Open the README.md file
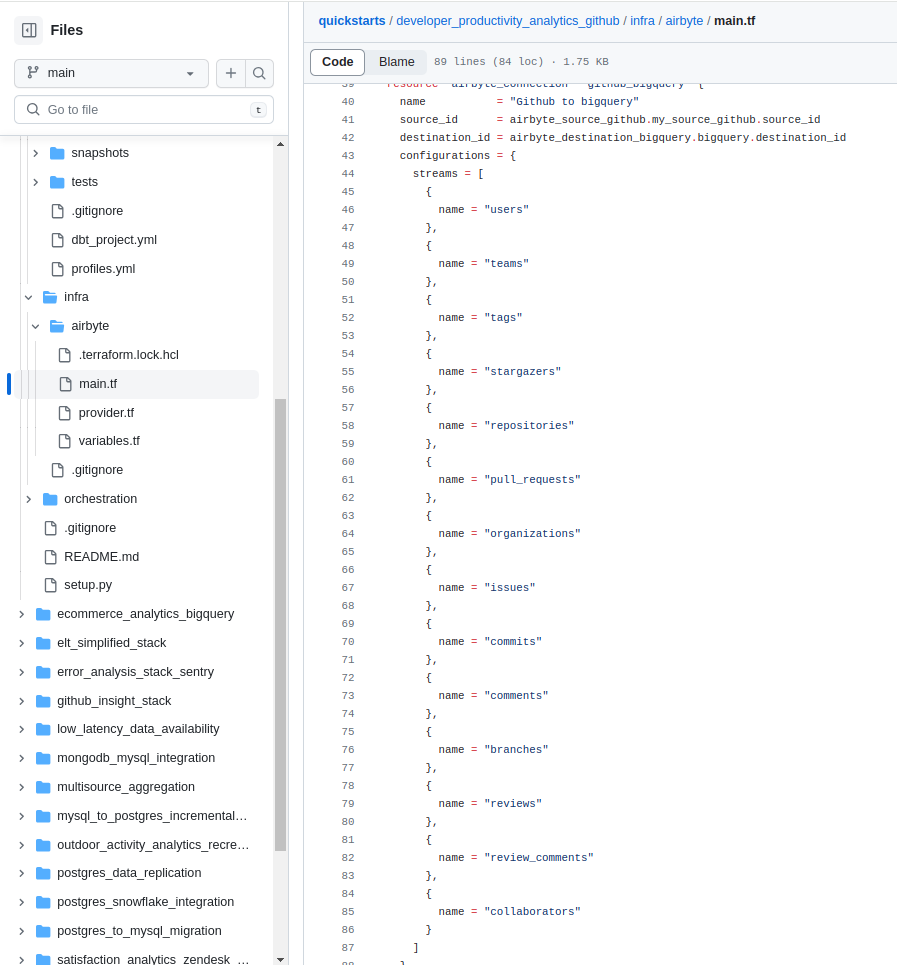Viewport: 897px width, 965px height. [x=100, y=556]
